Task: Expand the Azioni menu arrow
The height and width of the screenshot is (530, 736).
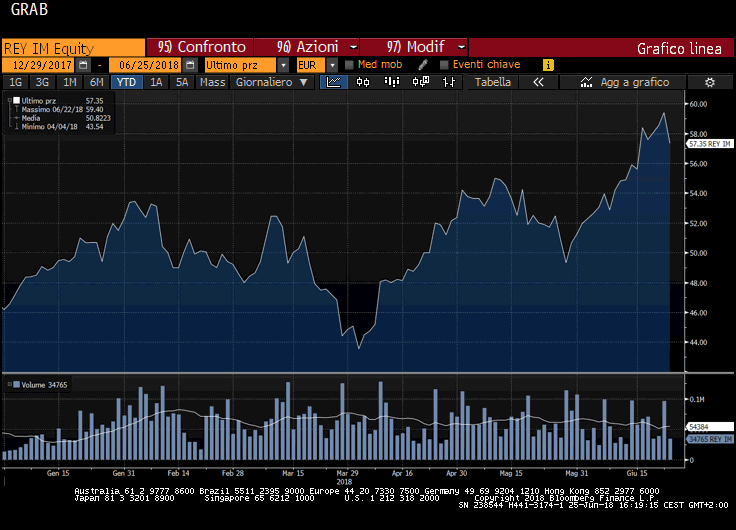Action: coord(353,47)
